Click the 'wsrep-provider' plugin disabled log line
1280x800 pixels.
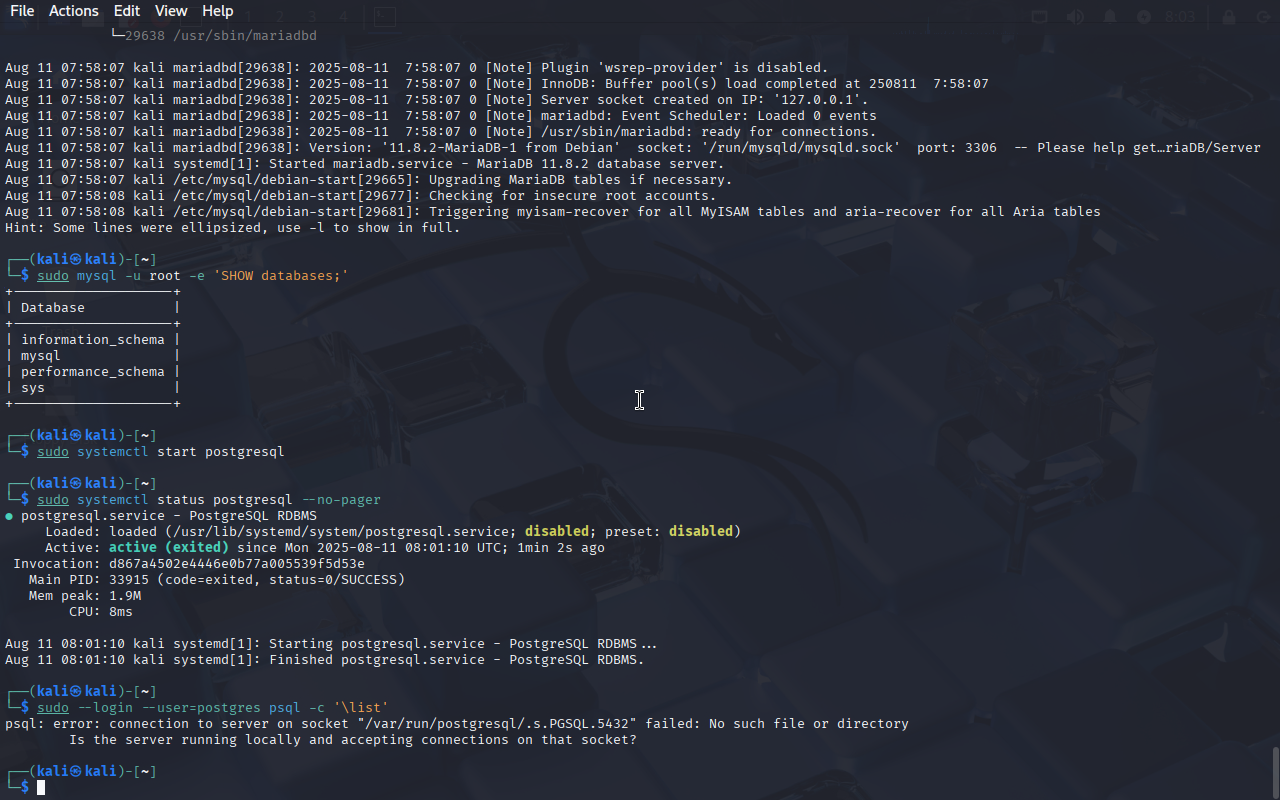(417, 68)
